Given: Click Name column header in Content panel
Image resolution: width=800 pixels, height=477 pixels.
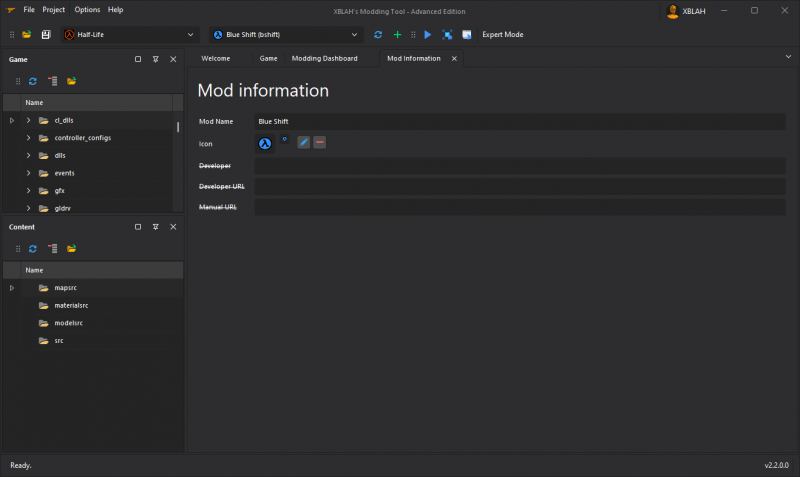Looking at the screenshot, I should tap(102, 270).
